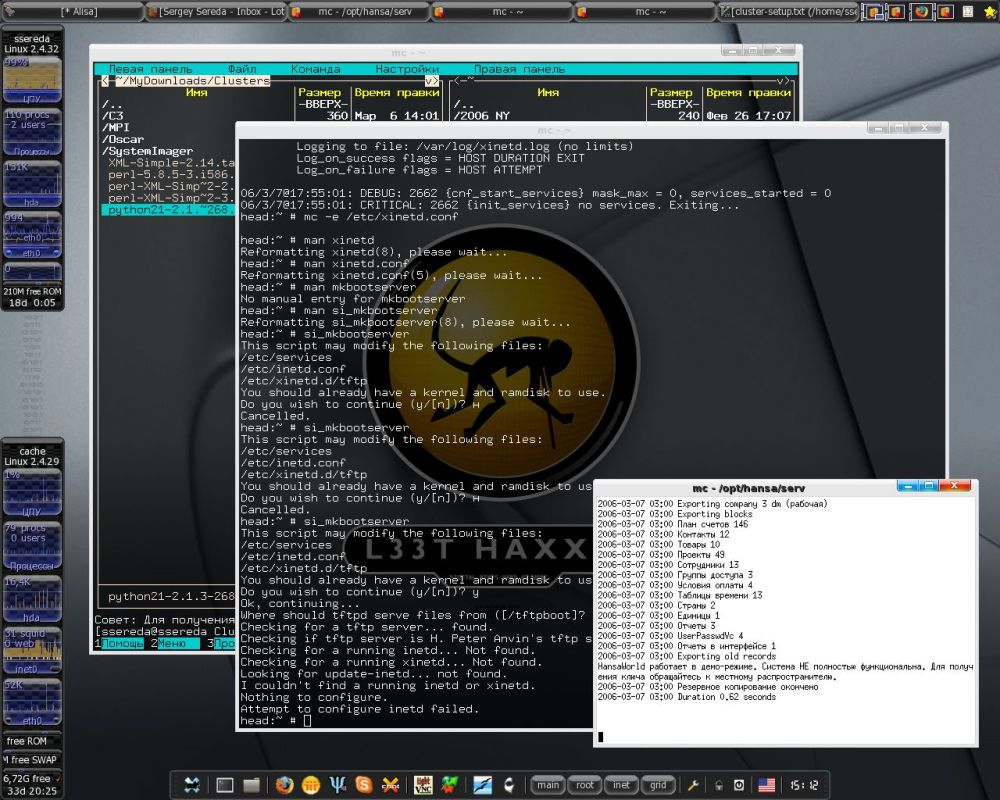This screenshot has height=800, width=1000.
Task: Select the /2006 NY directory in right panel
Action: pos(482,116)
